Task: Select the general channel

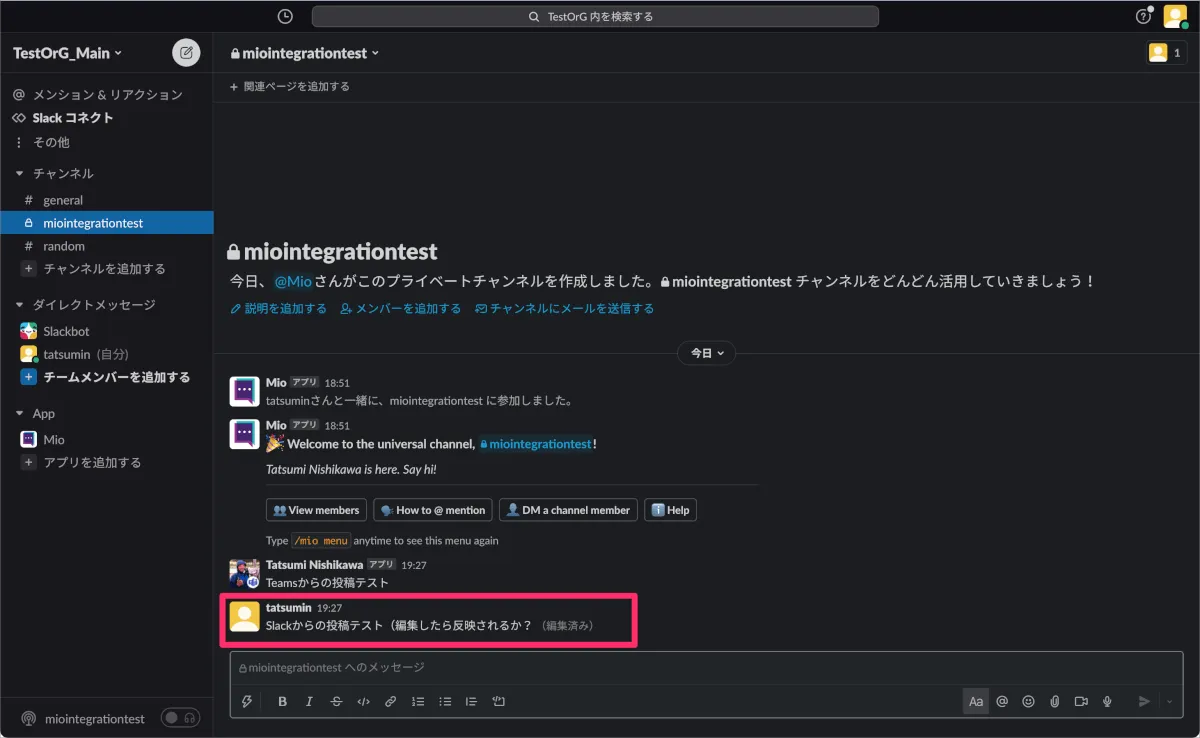Action: point(63,200)
